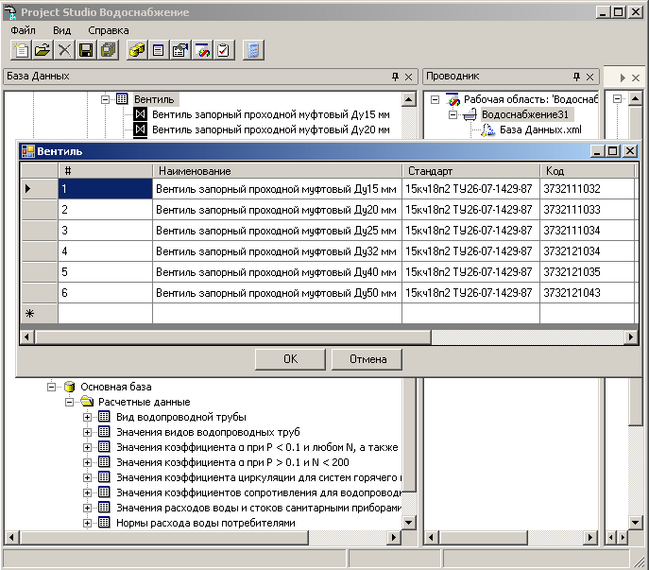Click the list window toolbar icon

tap(158, 50)
